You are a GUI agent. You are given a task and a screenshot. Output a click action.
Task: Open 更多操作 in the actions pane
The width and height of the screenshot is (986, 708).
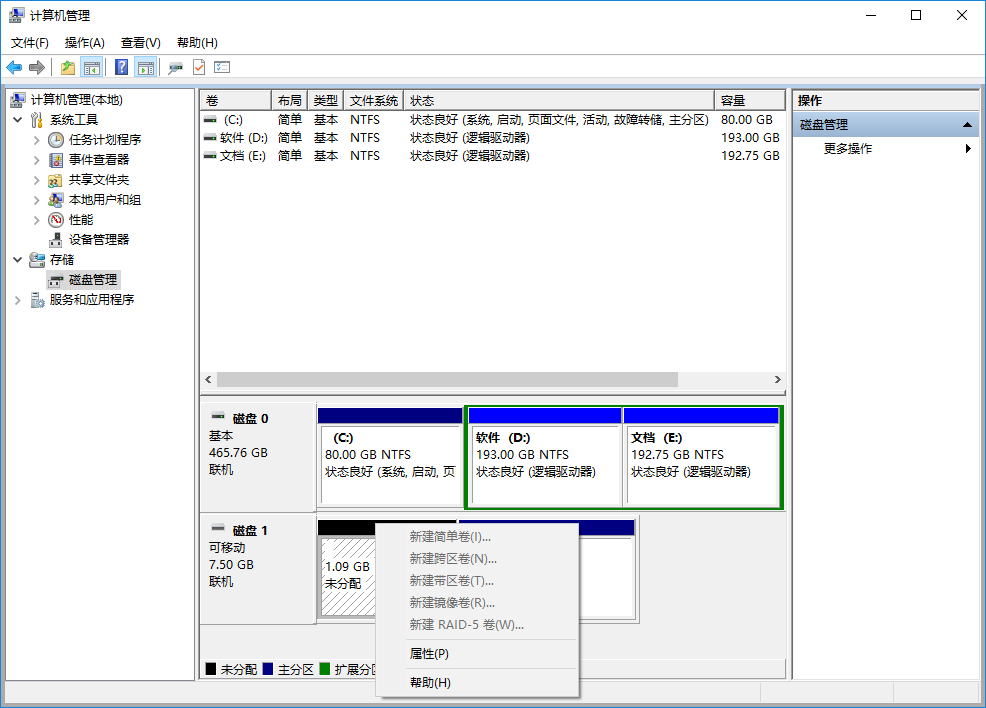click(x=848, y=149)
